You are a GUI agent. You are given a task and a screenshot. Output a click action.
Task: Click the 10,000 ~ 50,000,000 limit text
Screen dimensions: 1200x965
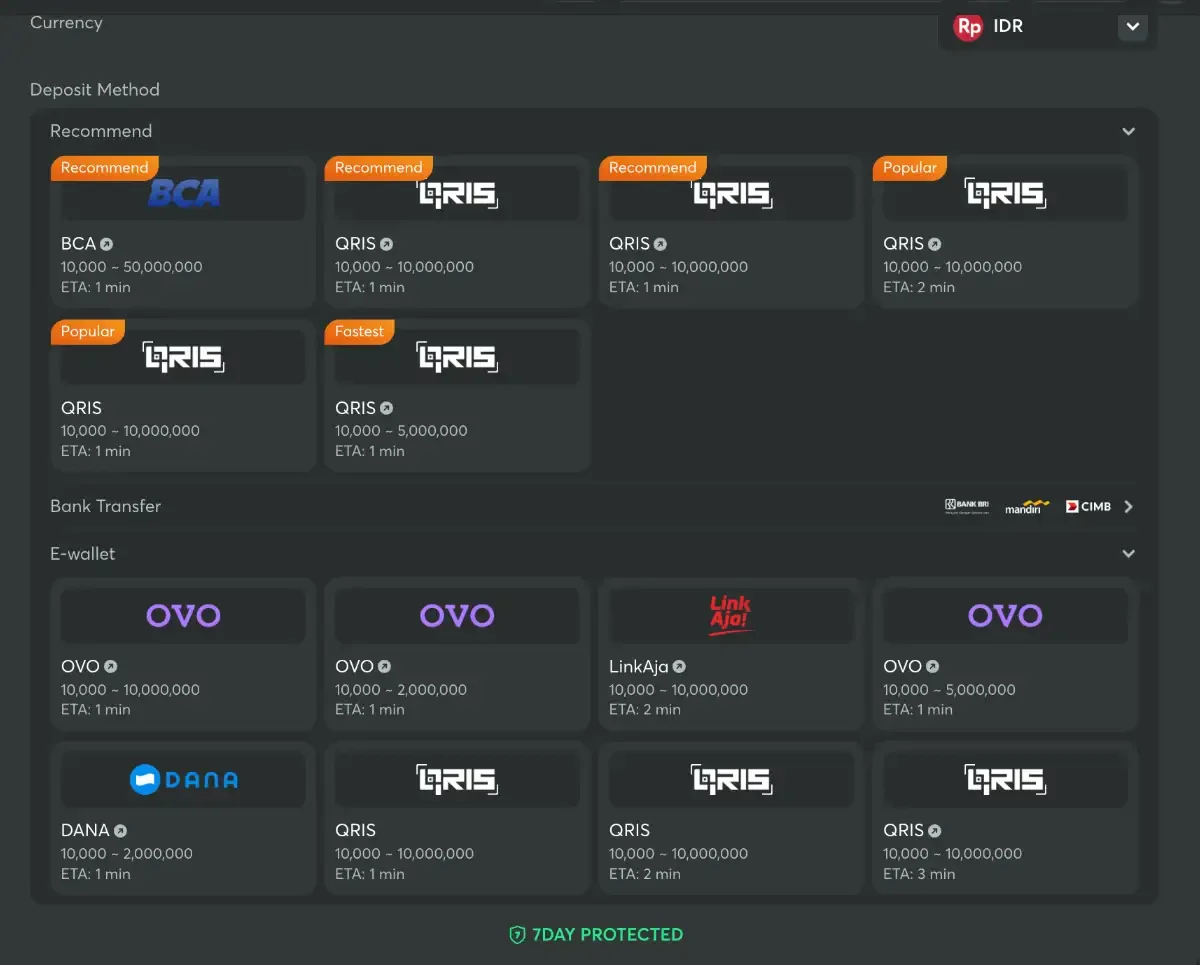click(x=132, y=267)
